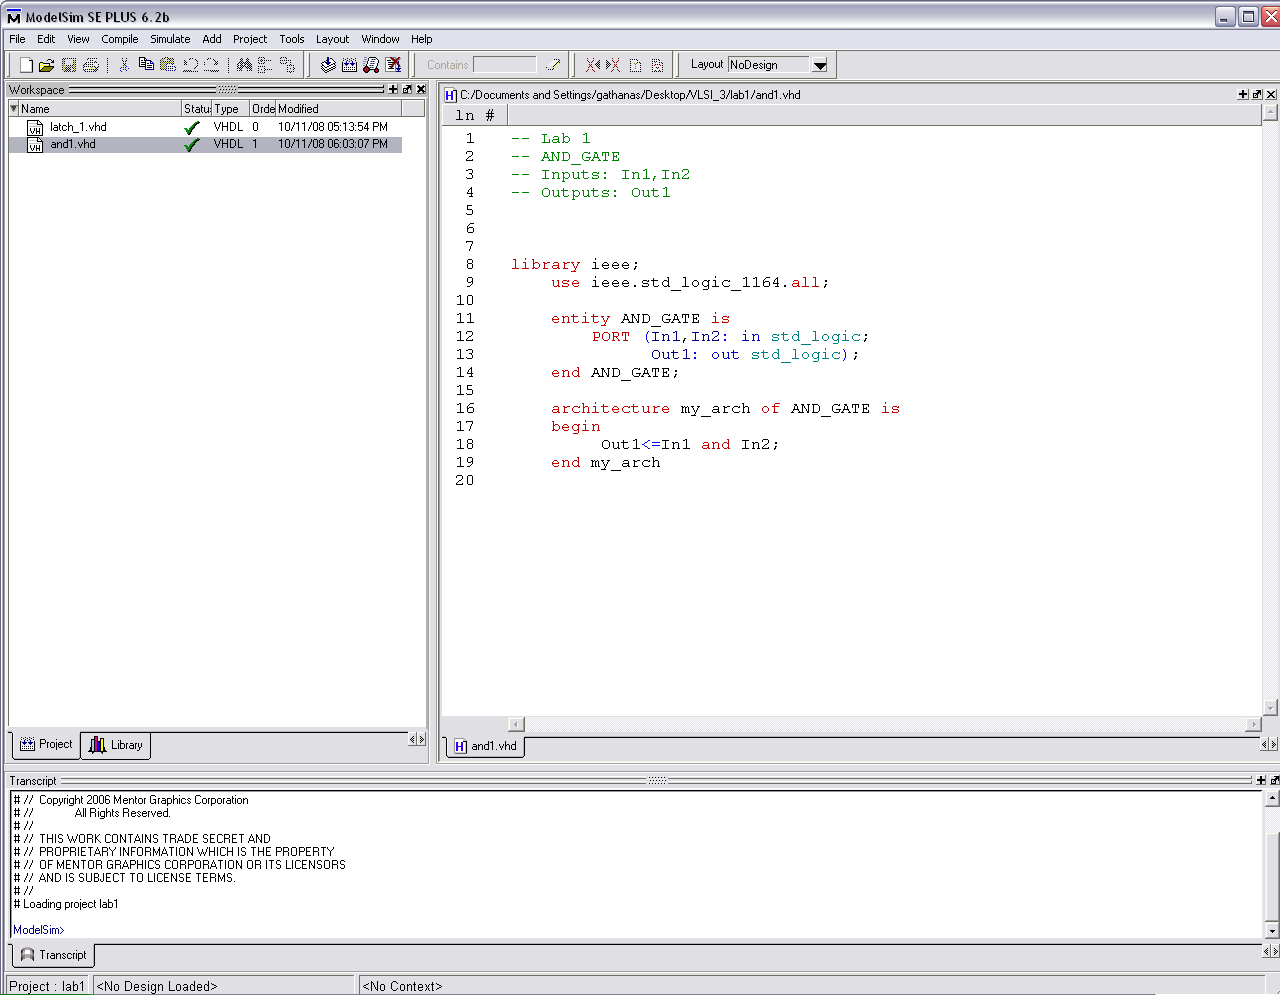Click the Expand All toolbar icon
The height and width of the screenshot is (995, 1281).
tap(287, 65)
